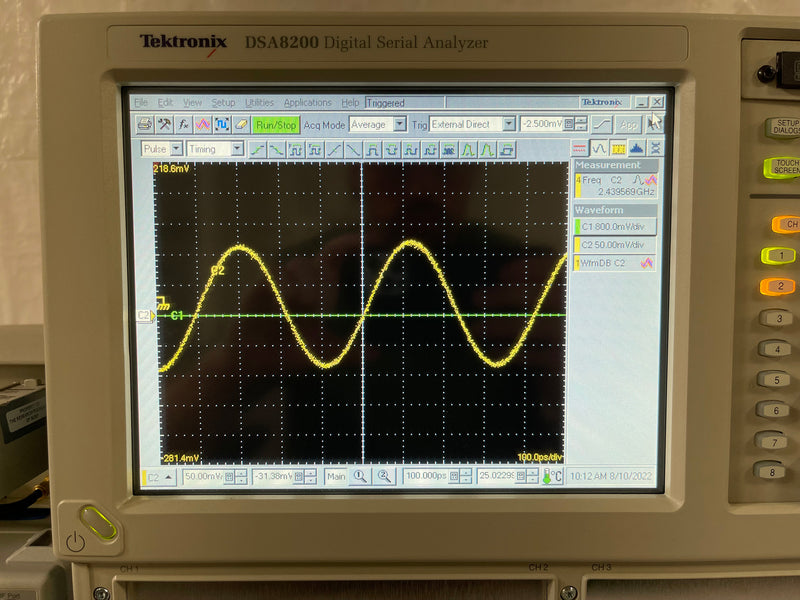Open the File menu

click(141, 103)
